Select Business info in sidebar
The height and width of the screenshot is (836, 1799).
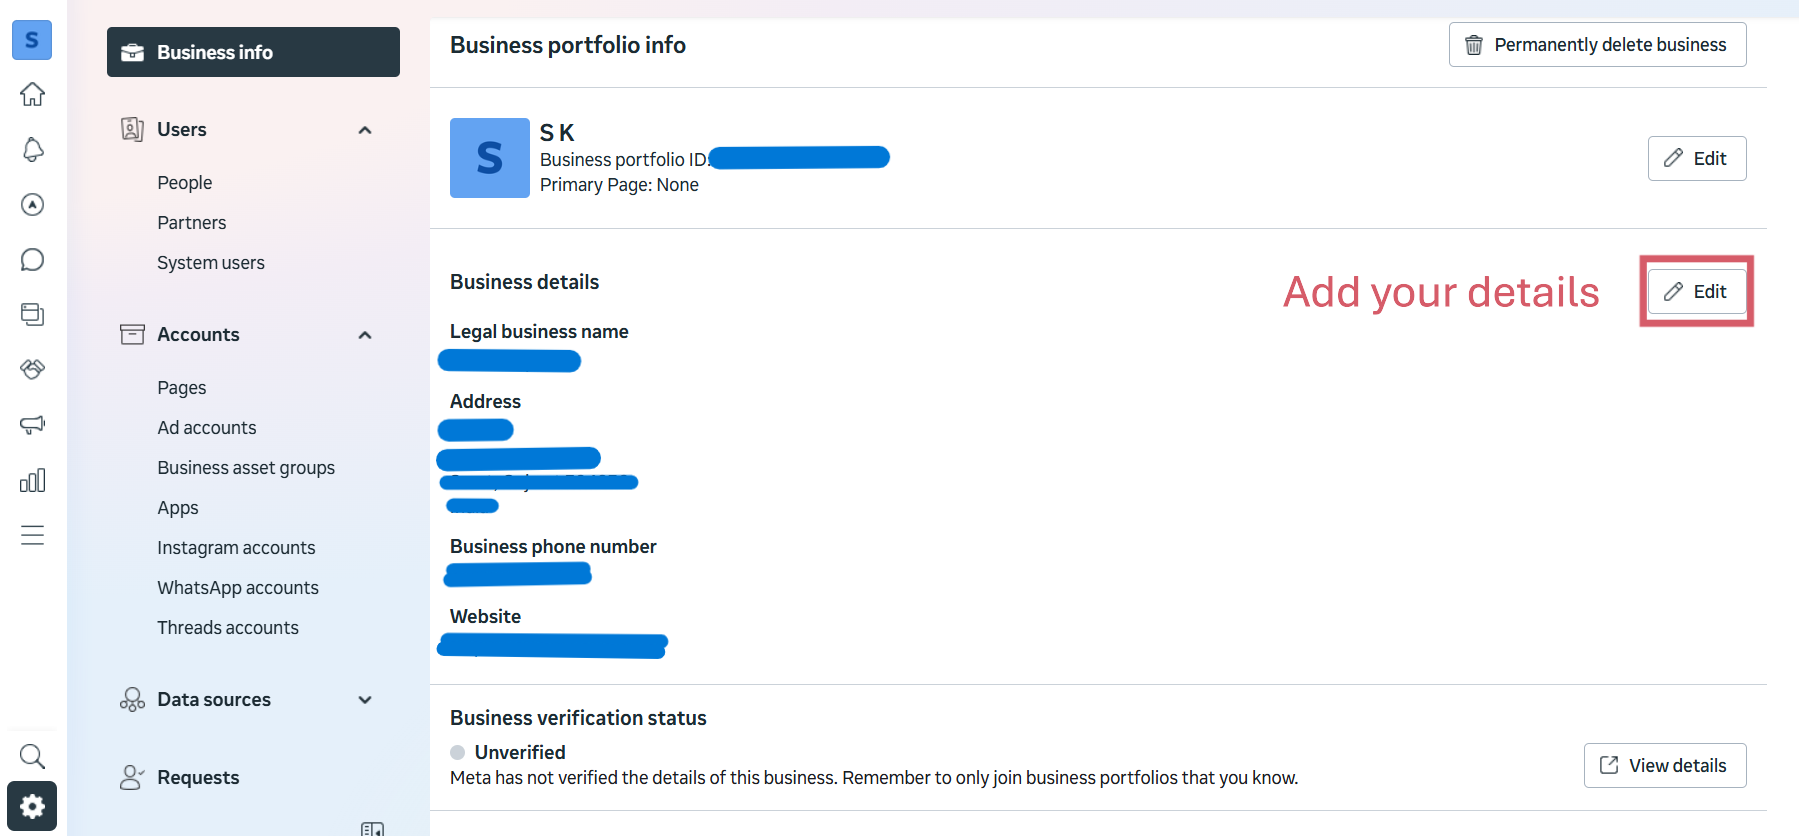tap(253, 52)
